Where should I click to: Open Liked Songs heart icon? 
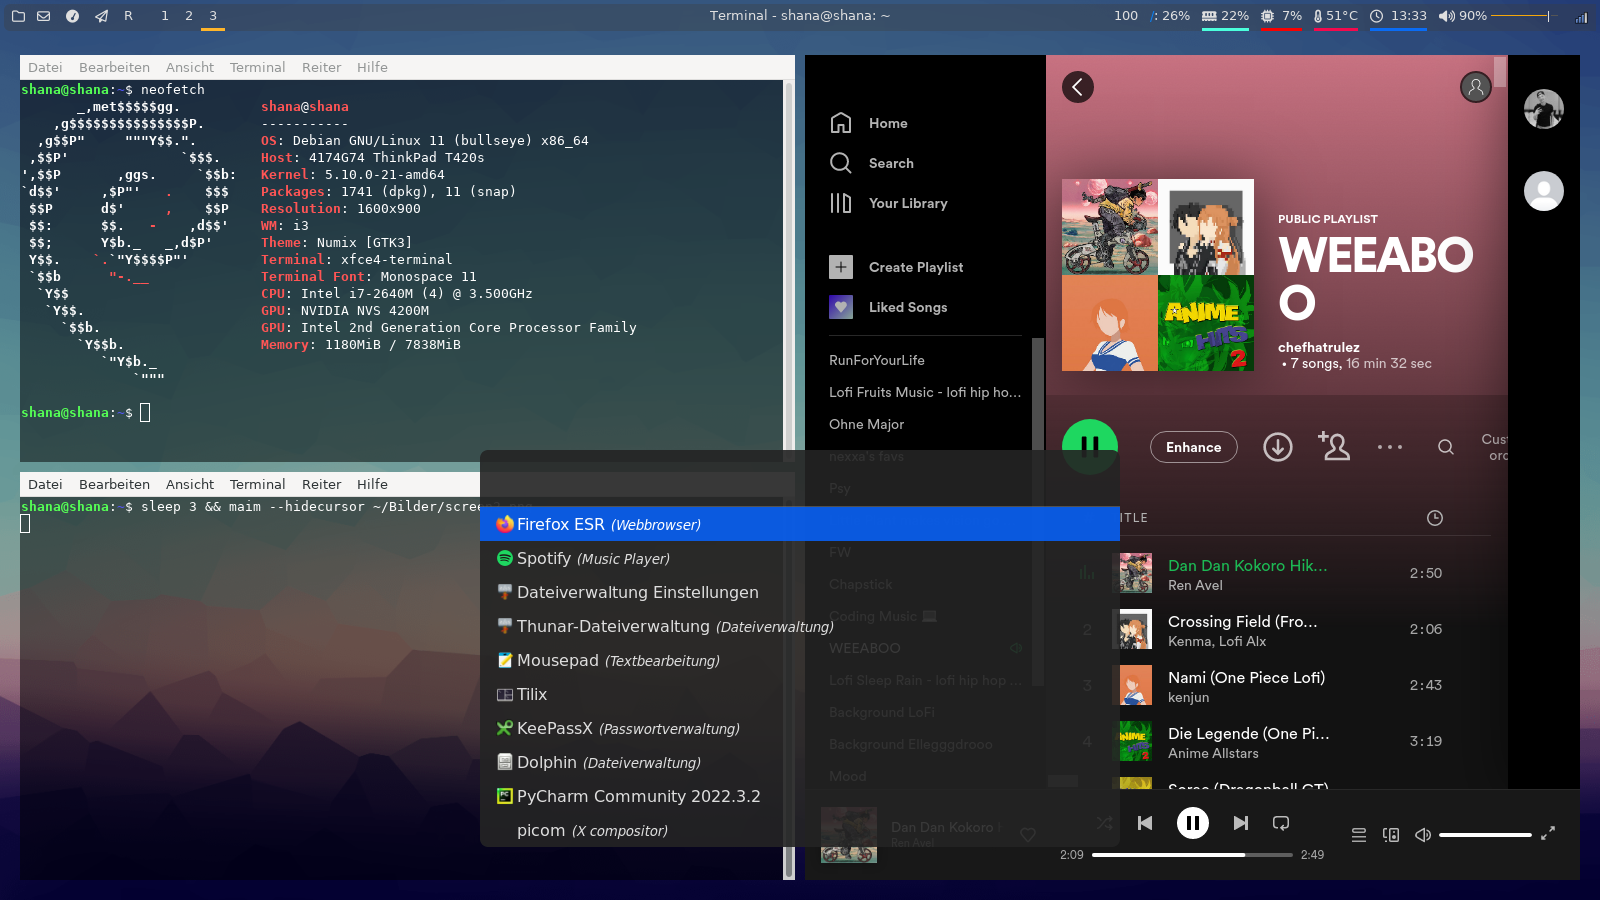click(841, 307)
